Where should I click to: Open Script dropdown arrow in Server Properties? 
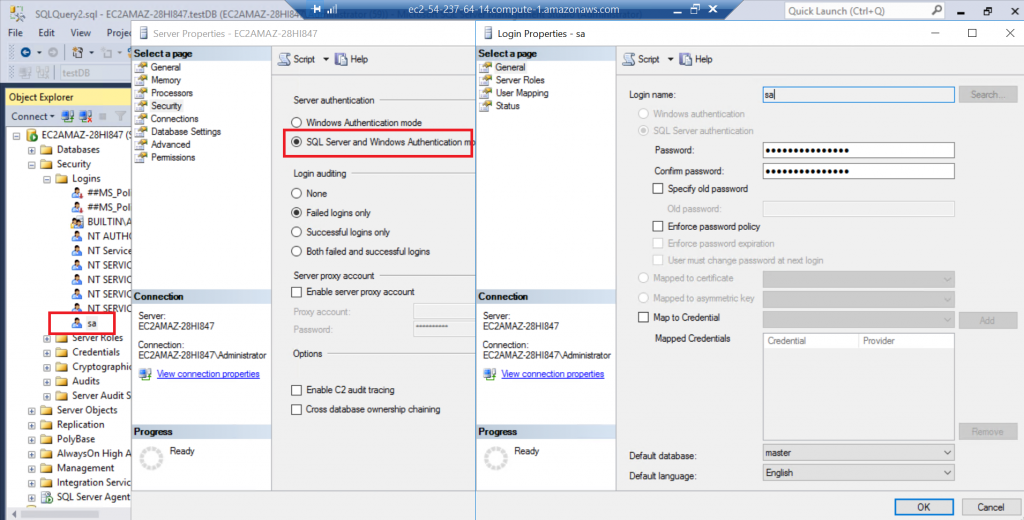point(326,59)
